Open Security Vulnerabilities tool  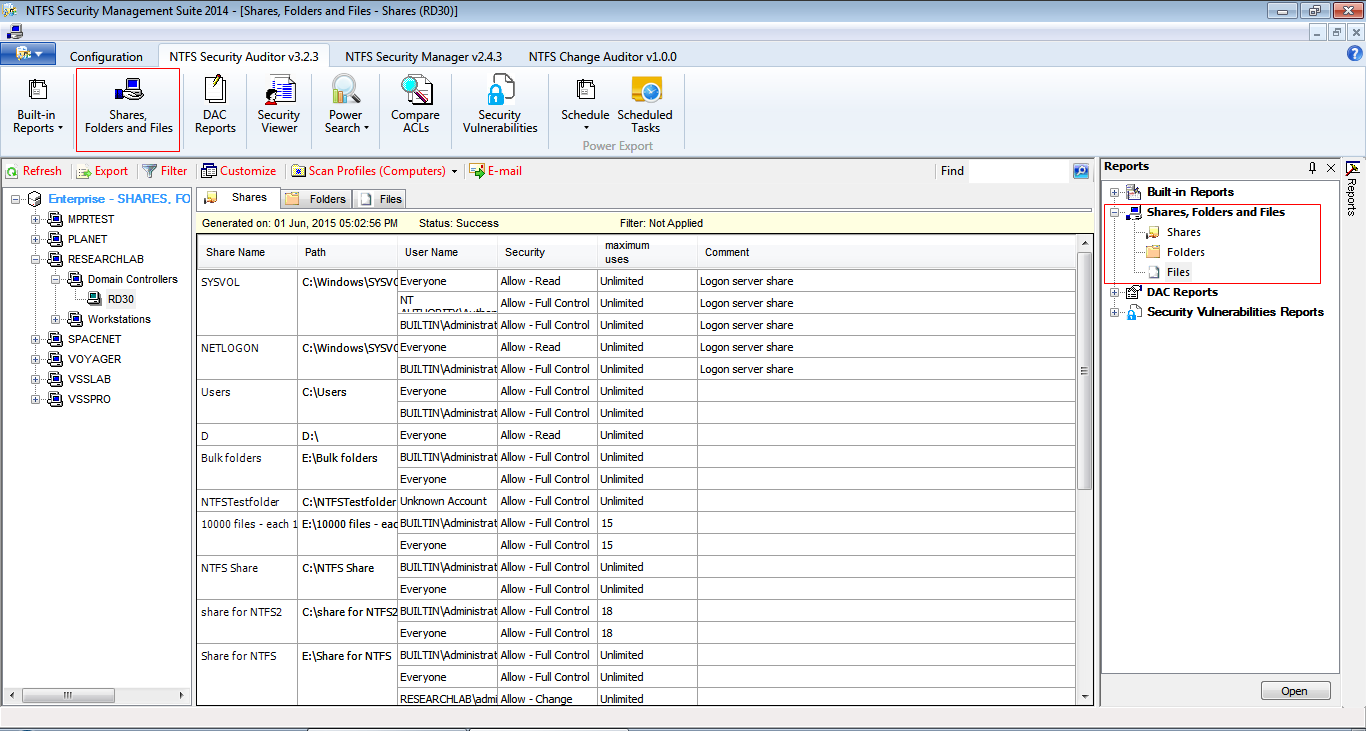(x=500, y=106)
